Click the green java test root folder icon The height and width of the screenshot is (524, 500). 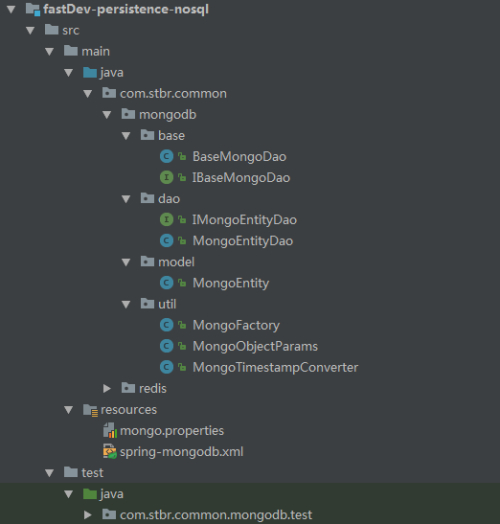pyautogui.click(x=90, y=494)
